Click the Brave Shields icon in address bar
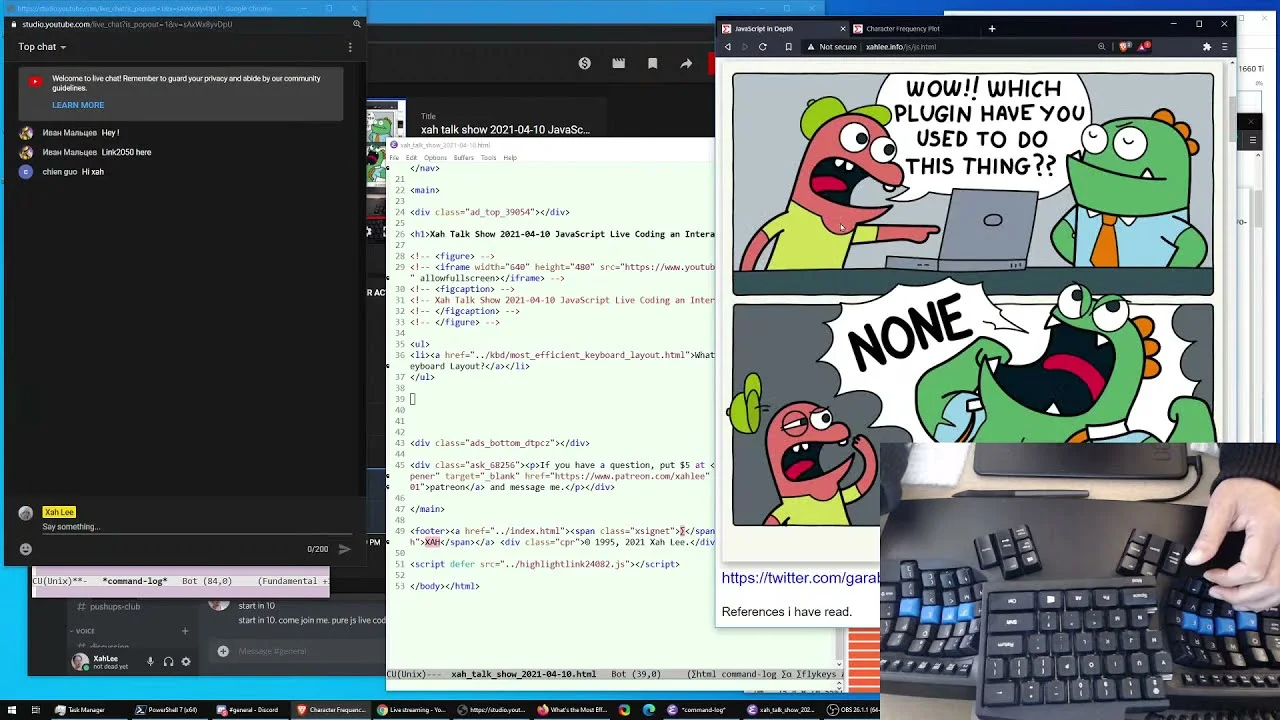The width and height of the screenshot is (1280, 720). (1126, 47)
